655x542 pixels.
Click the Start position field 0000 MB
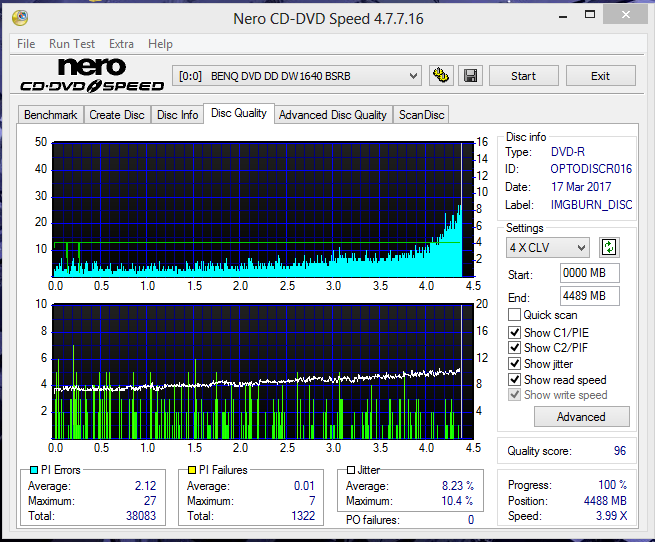[x=589, y=273]
